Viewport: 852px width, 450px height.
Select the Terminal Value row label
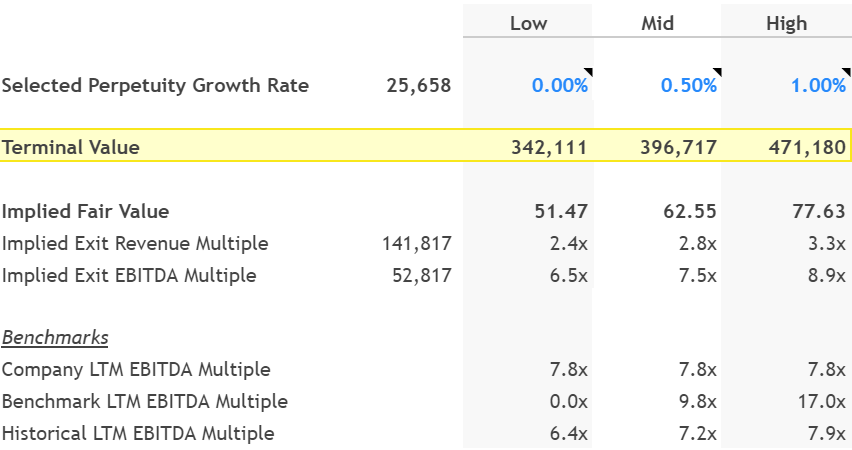[x=71, y=147]
